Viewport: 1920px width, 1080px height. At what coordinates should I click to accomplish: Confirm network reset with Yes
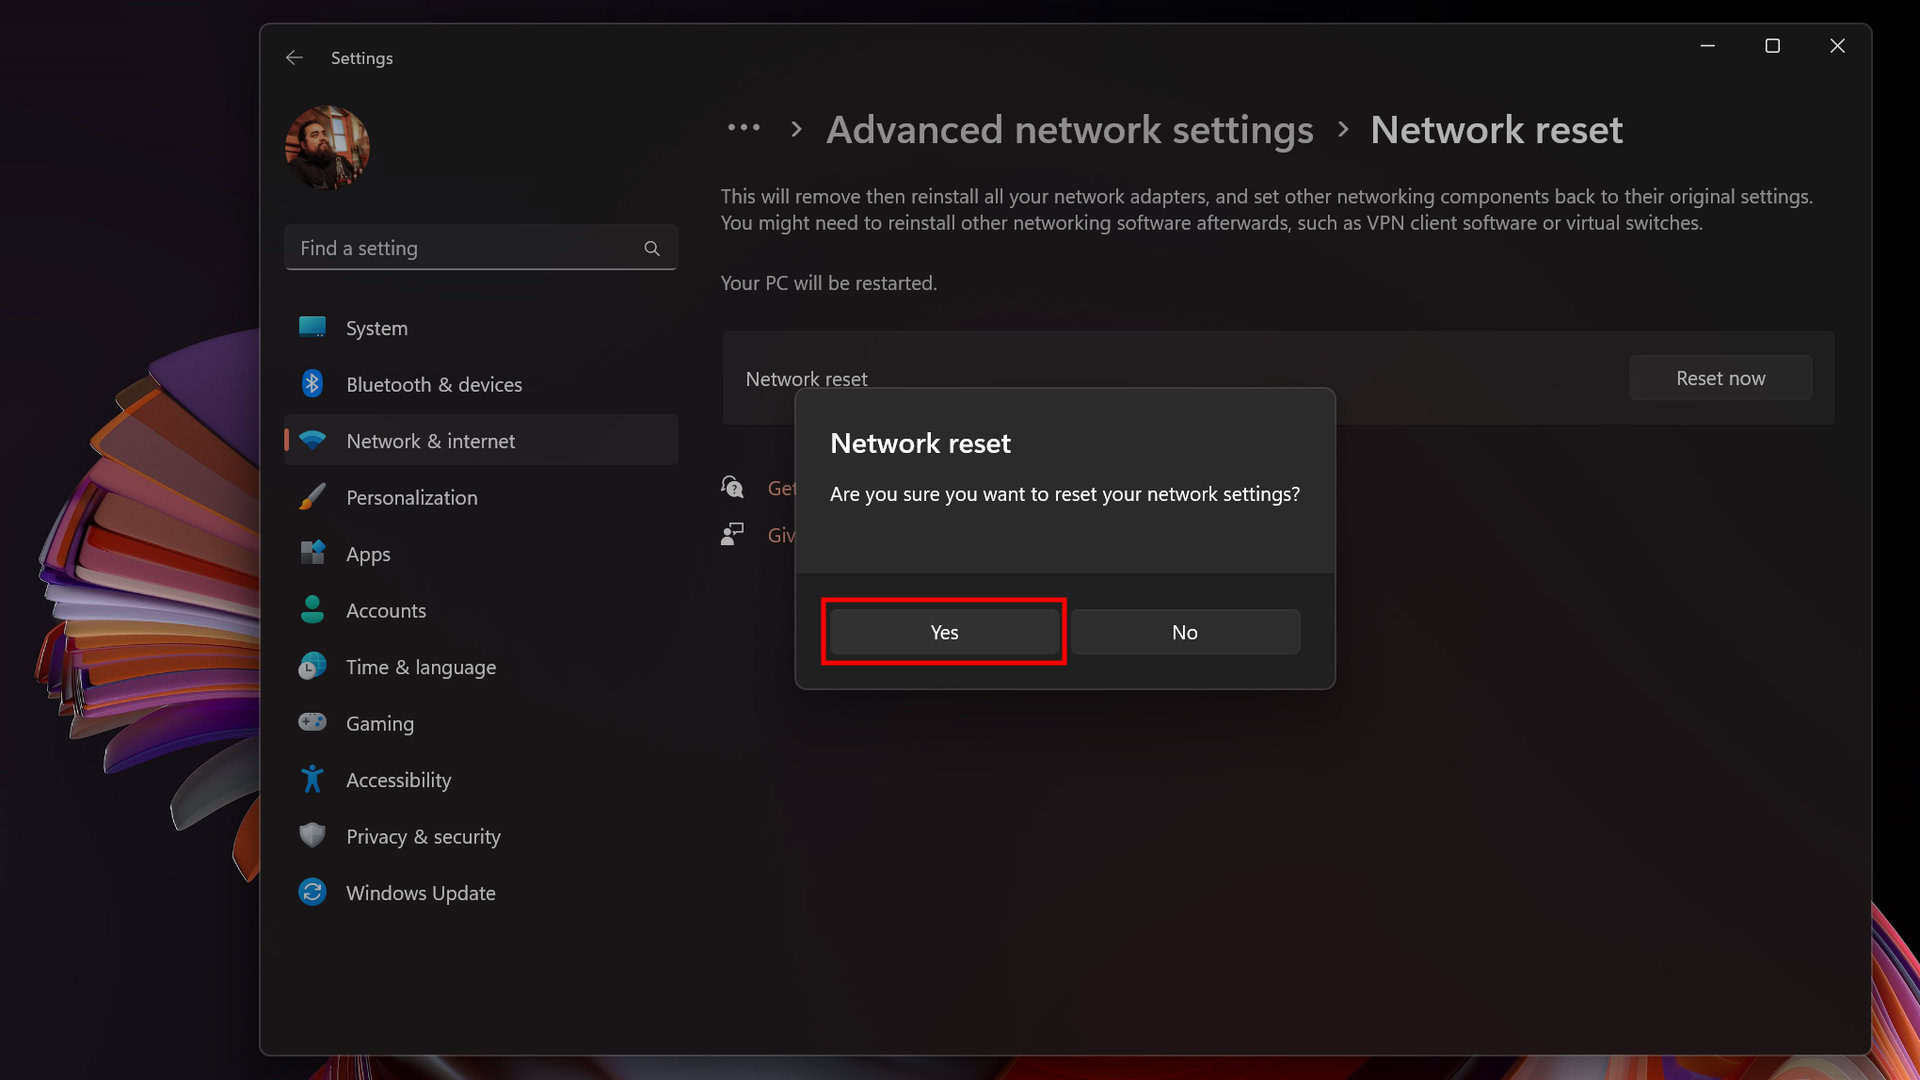coord(944,632)
